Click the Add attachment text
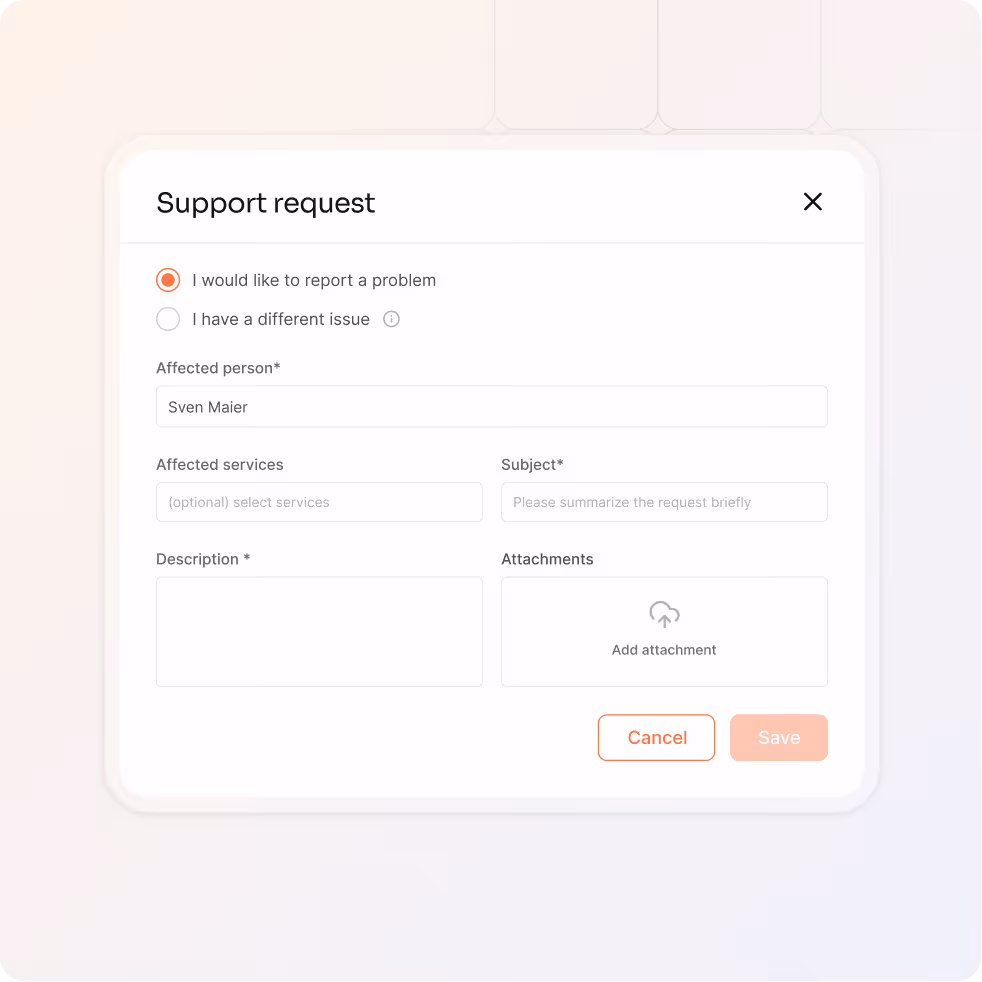This screenshot has width=982, height=982. (x=664, y=650)
